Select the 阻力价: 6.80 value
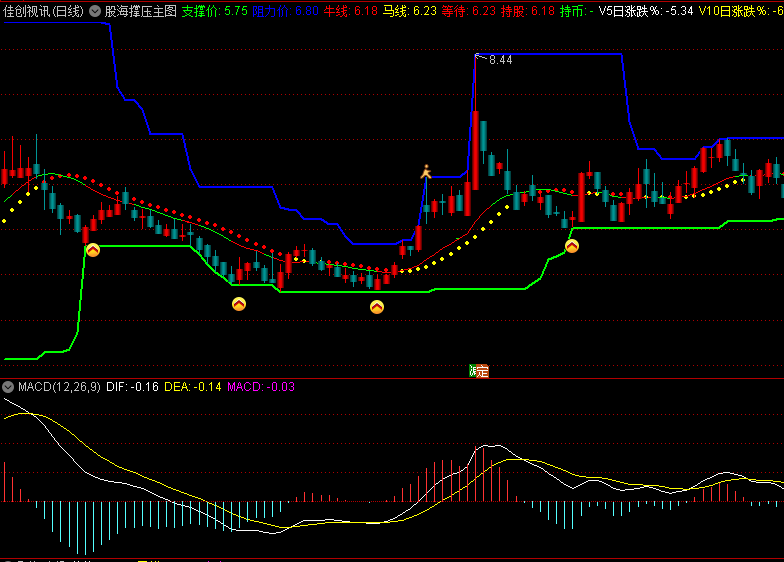784x562 pixels. tap(286, 11)
